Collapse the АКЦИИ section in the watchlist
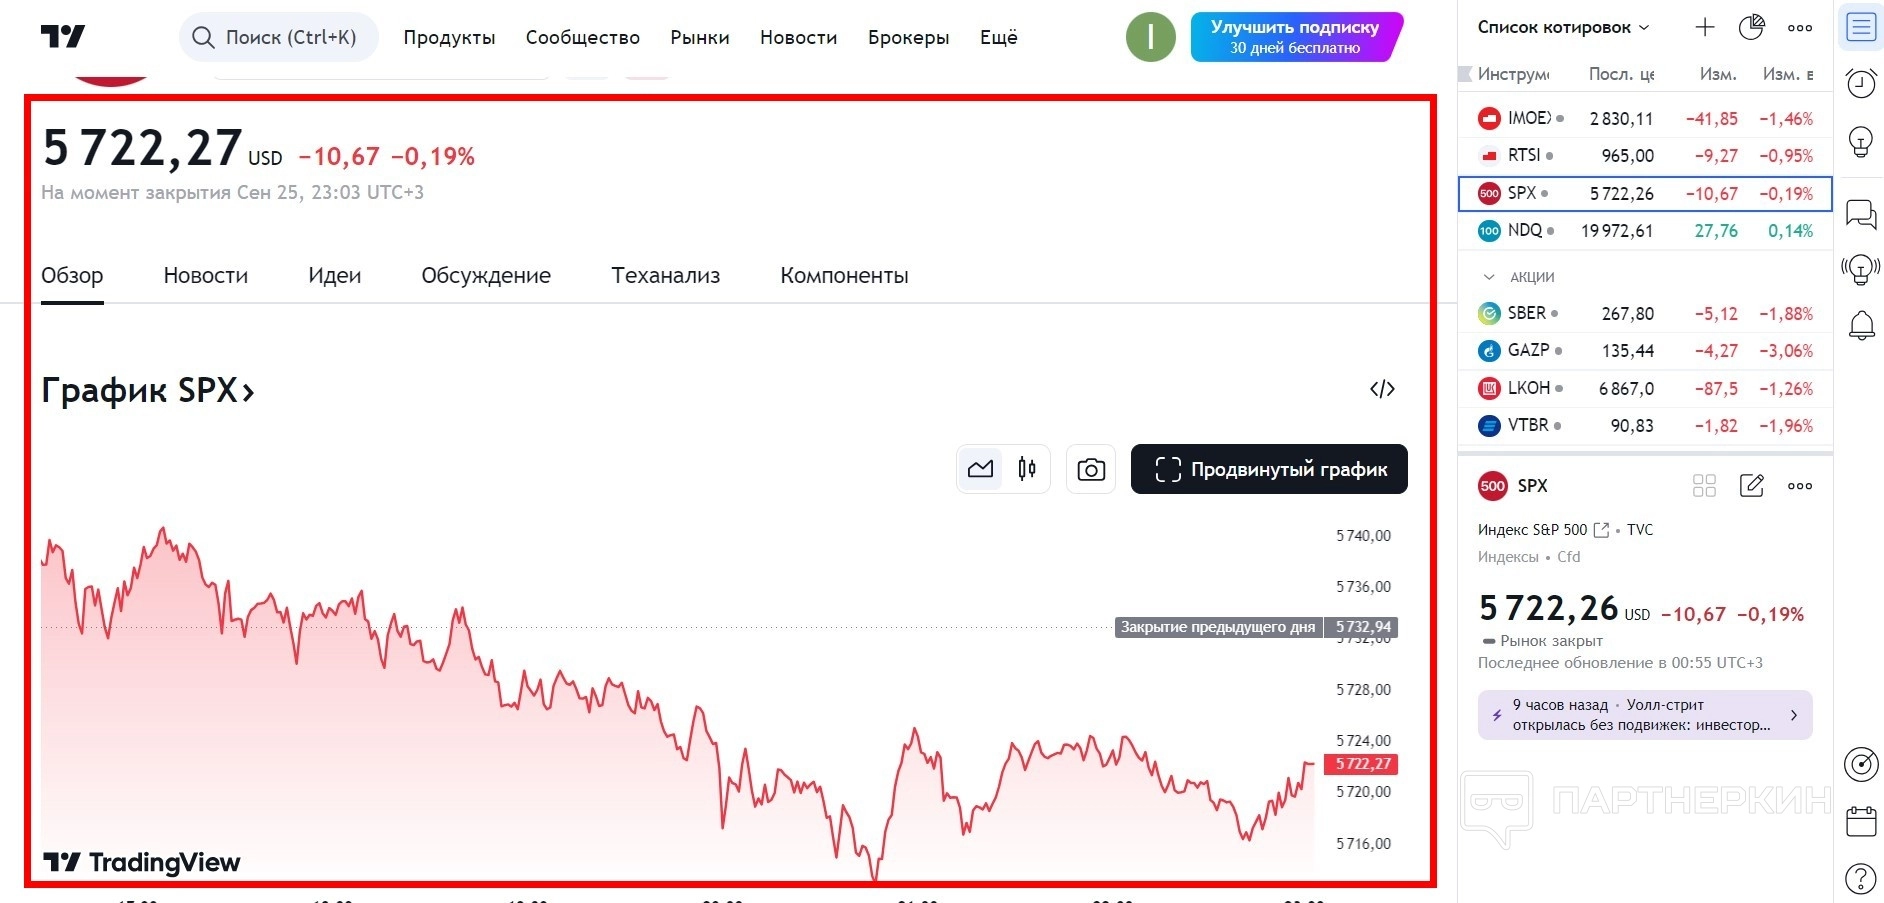This screenshot has width=1884, height=903. [1489, 277]
